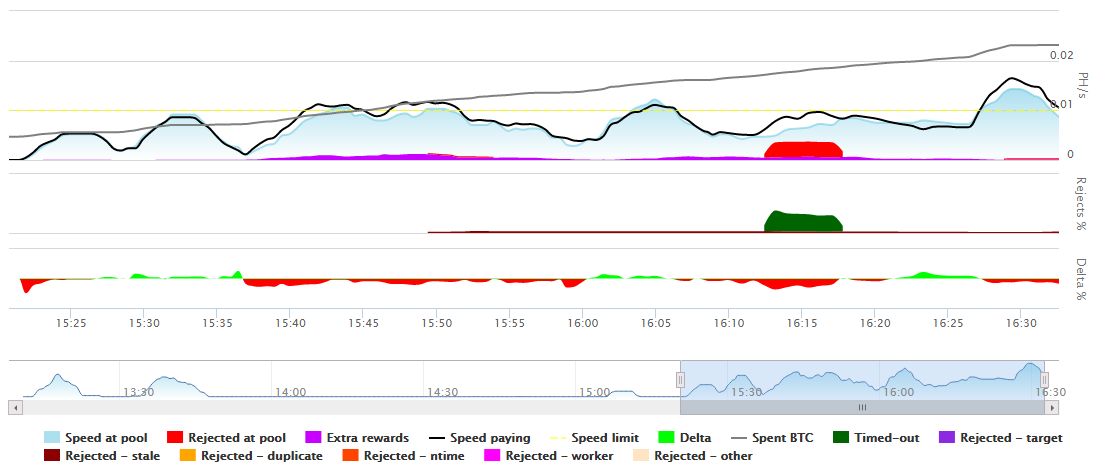Click the Rejected – stale legend label
The width and height of the screenshot is (1100, 467).
(x=112, y=456)
